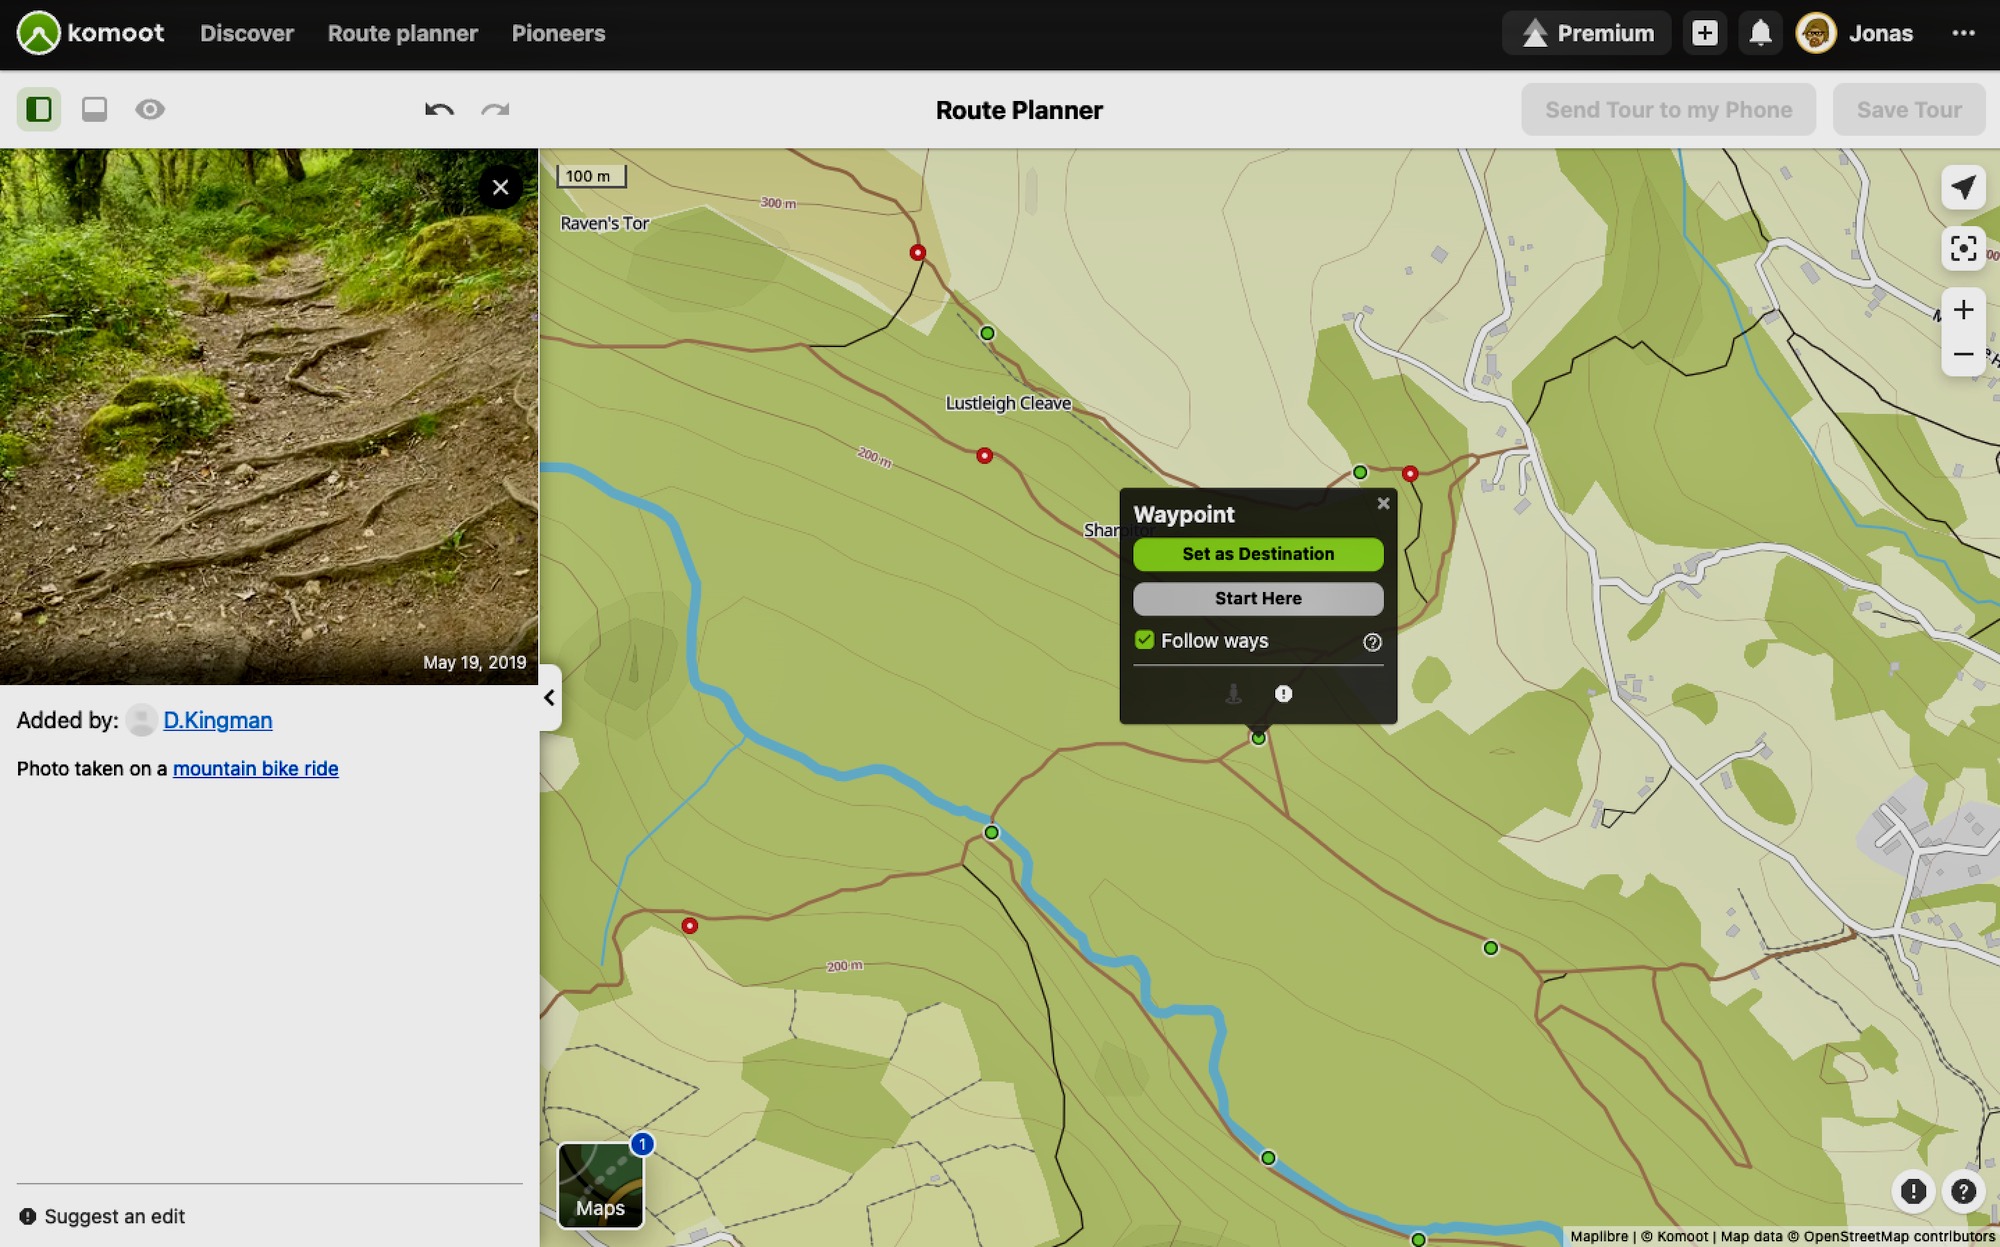Zoom out on the map
The width and height of the screenshot is (2000, 1247).
1963,354
